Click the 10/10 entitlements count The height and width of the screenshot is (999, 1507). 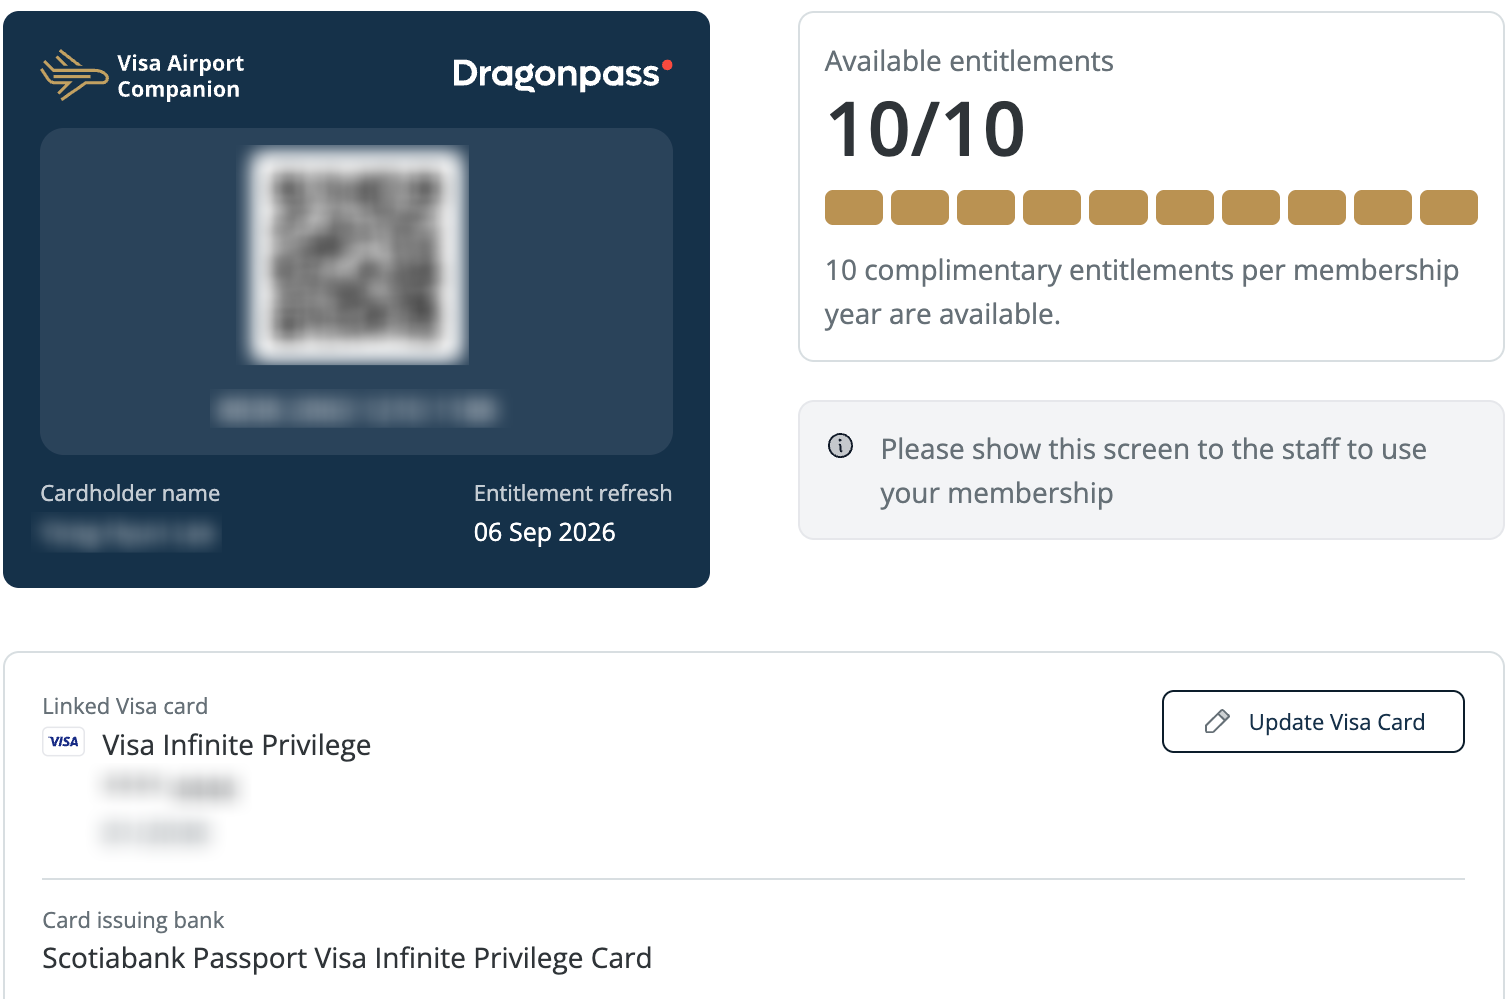(x=926, y=130)
